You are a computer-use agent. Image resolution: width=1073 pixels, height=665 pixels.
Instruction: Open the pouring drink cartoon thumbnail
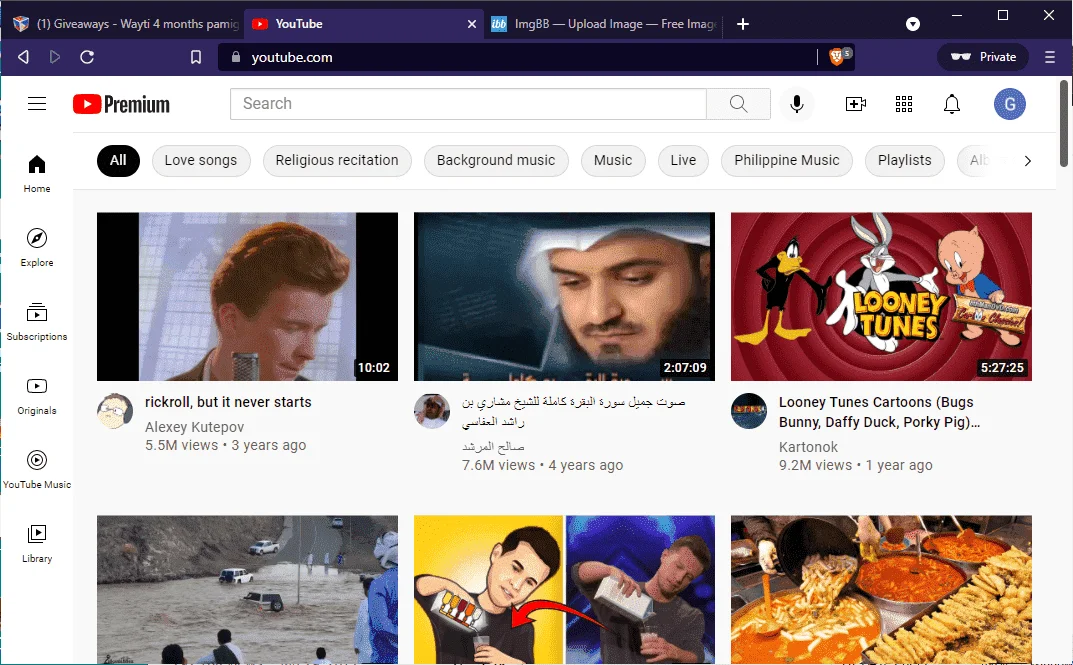[x=564, y=589]
